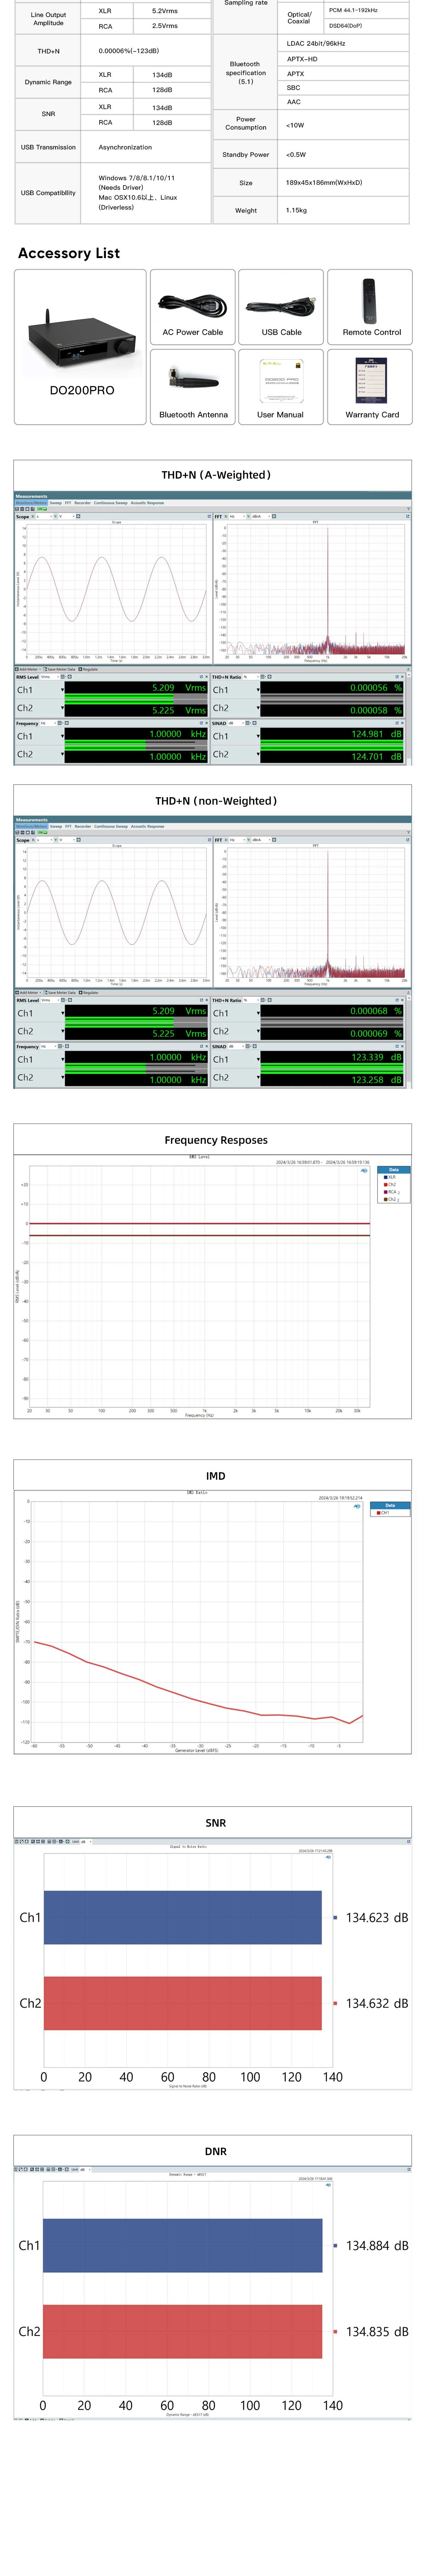Click Save Meter Data in A-Weighted panel
425x2576 pixels.
pos(59,669)
